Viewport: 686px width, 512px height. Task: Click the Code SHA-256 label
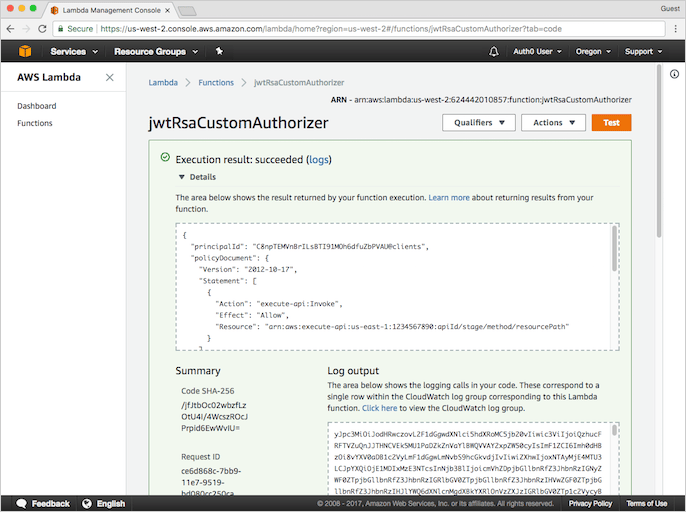pos(207,391)
